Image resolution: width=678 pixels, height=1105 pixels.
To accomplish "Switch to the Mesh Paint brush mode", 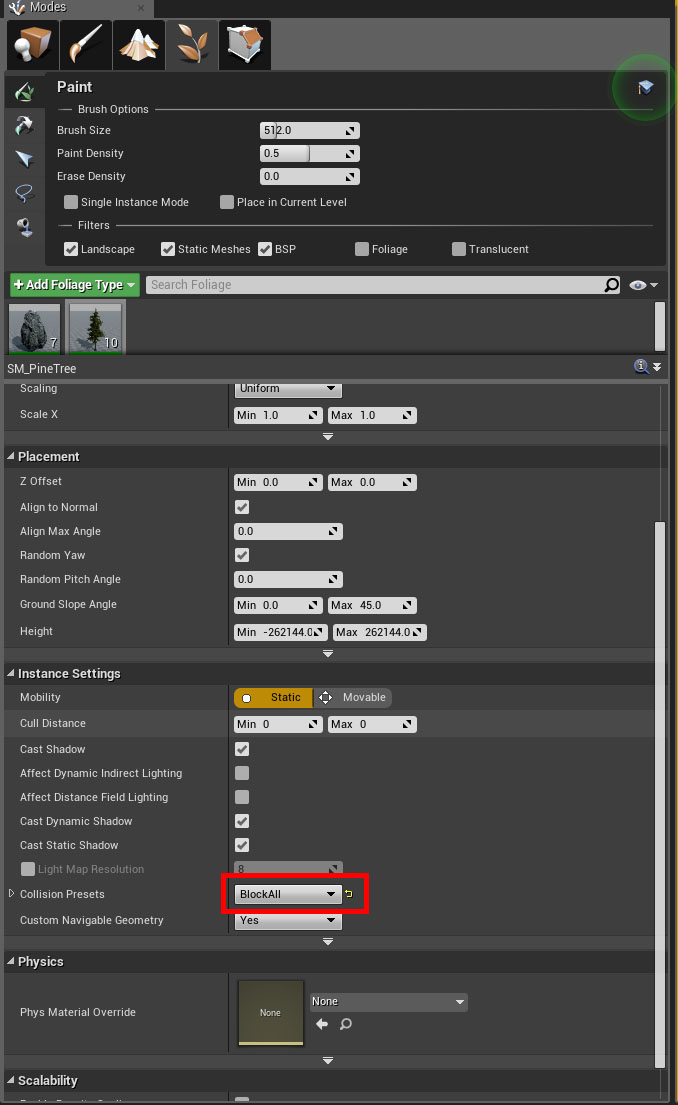I will [x=85, y=45].
